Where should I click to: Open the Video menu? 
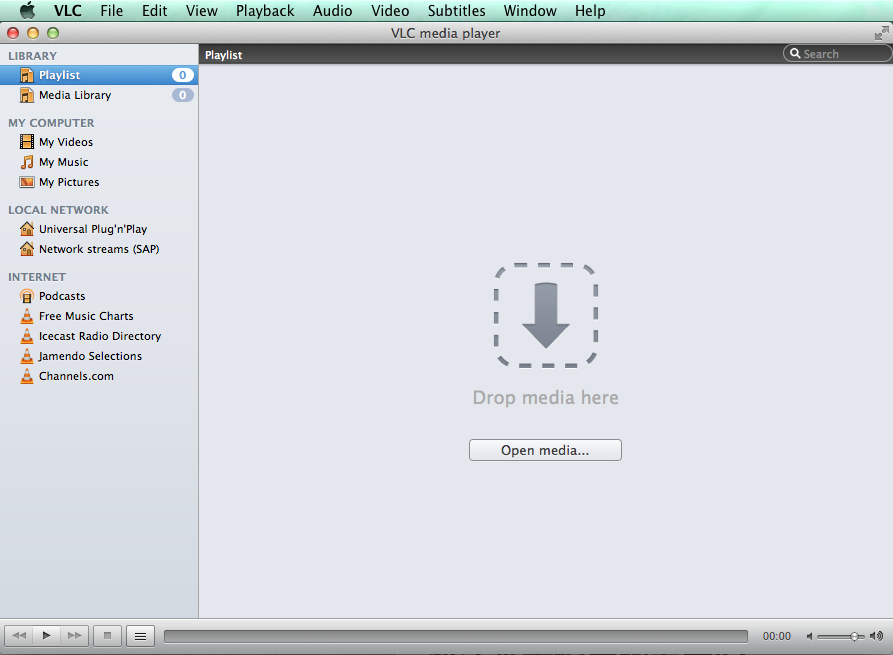point(390,11)
